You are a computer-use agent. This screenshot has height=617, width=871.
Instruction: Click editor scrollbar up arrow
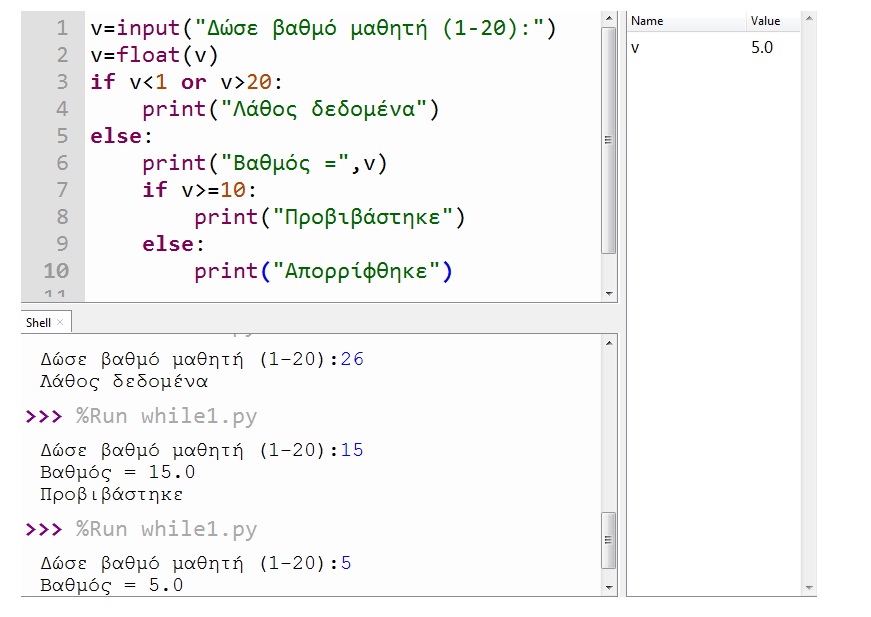click(609, 19)
